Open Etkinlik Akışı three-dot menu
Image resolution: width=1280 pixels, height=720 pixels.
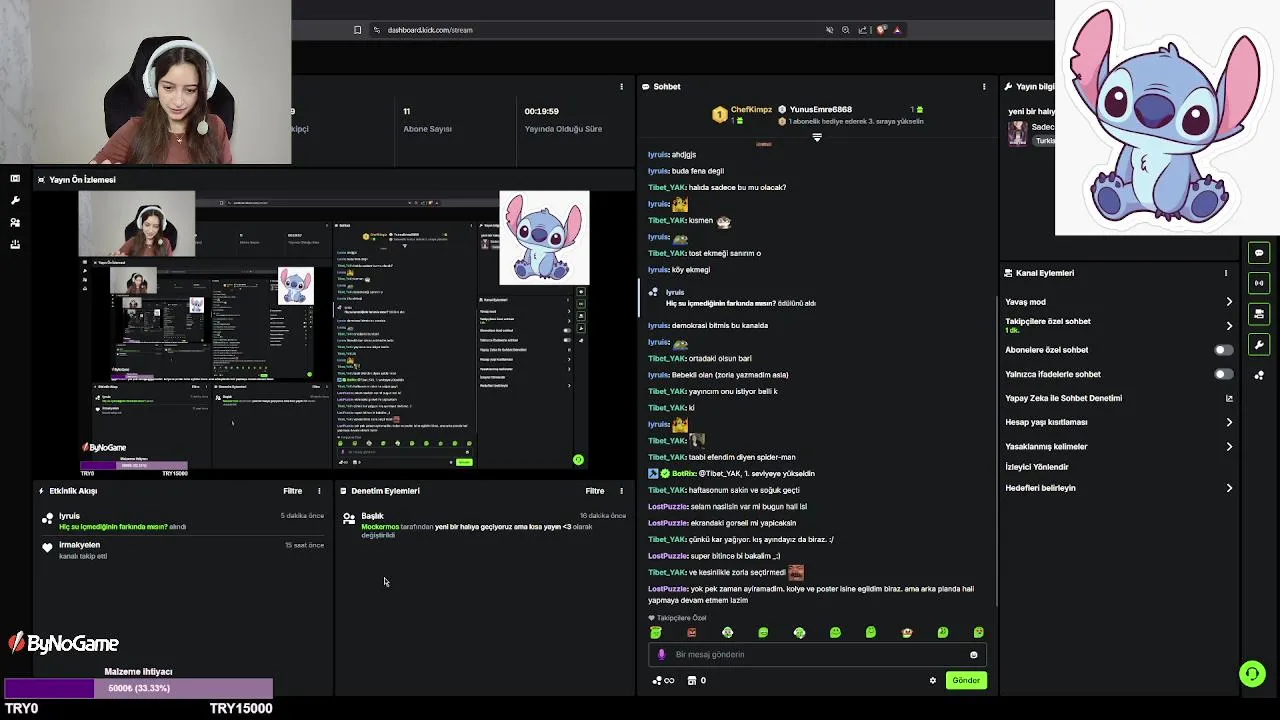coord(319,491)
